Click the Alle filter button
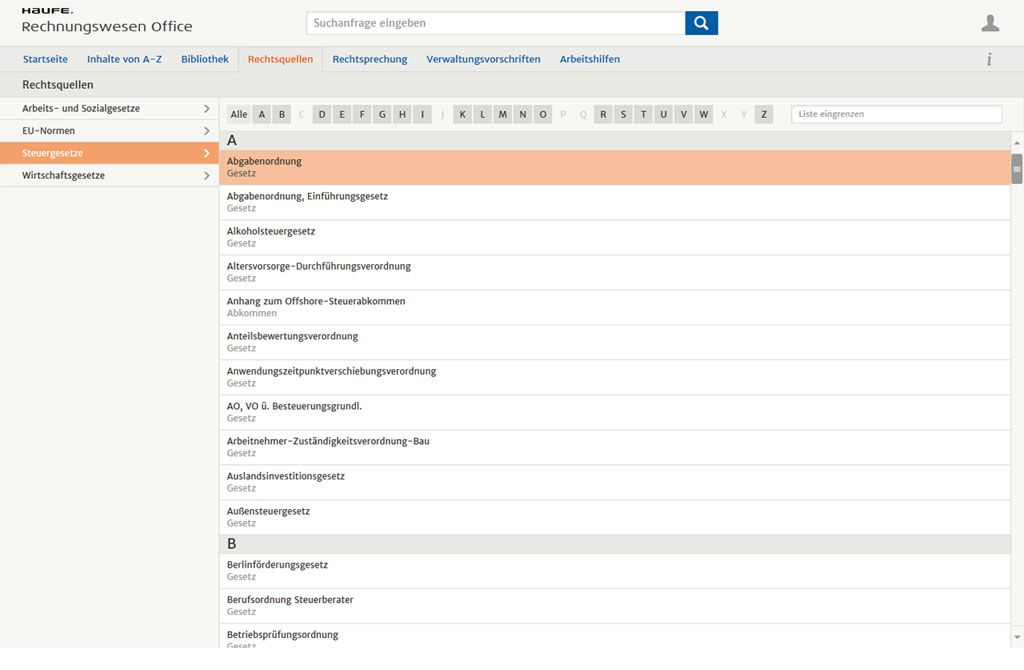 coord(239,114)
